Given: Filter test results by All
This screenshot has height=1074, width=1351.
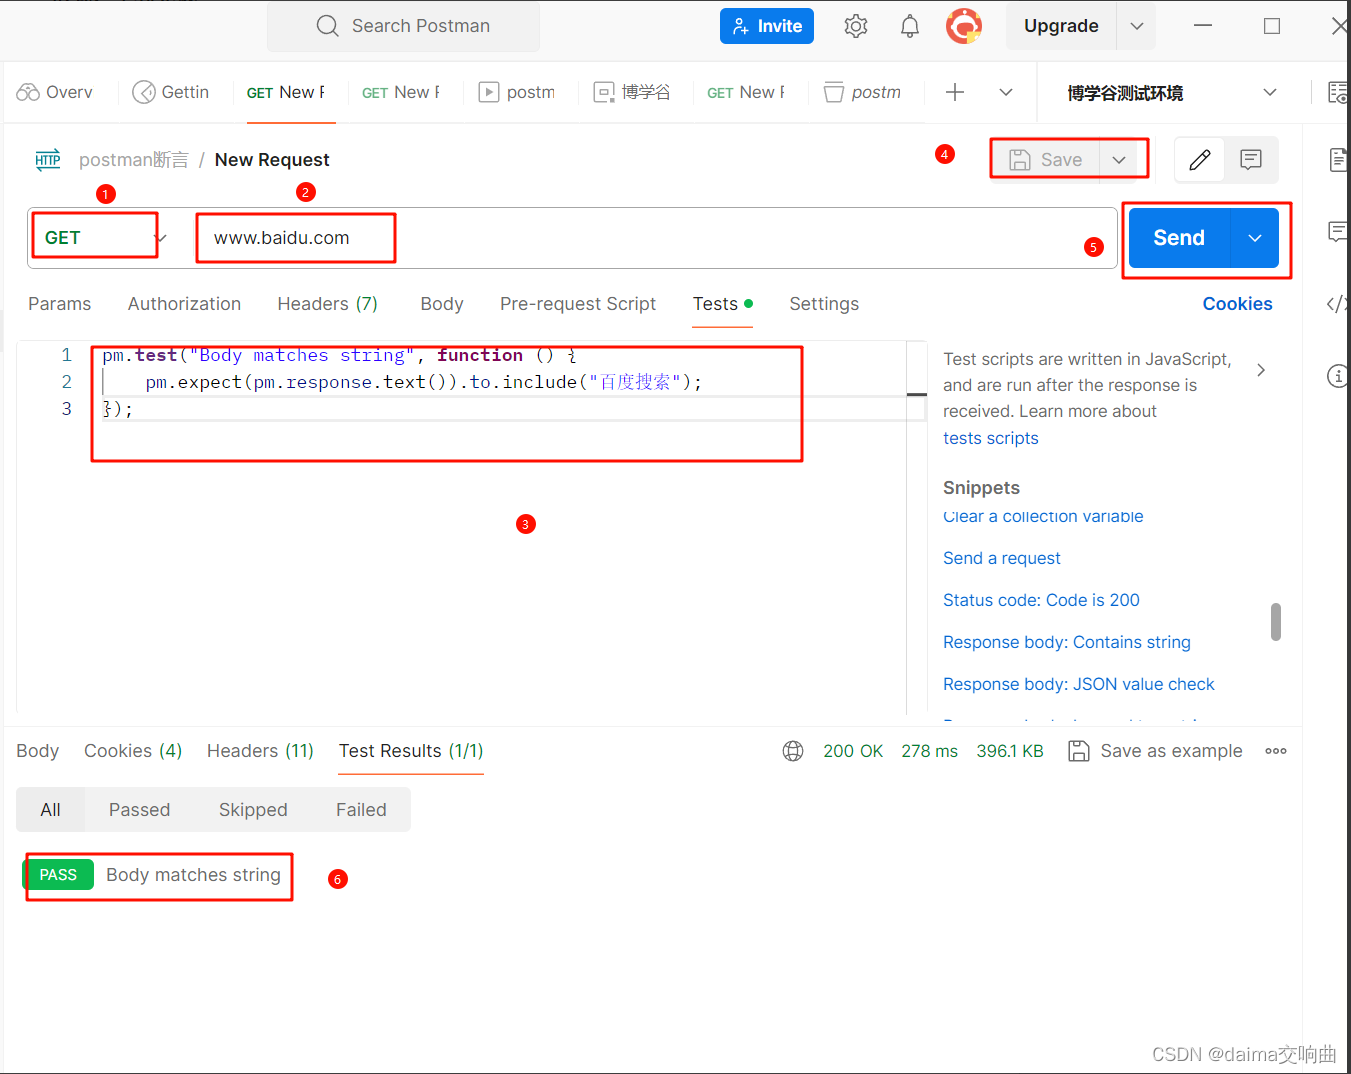Looking at the screenshot, I should (x=50, y=810).
